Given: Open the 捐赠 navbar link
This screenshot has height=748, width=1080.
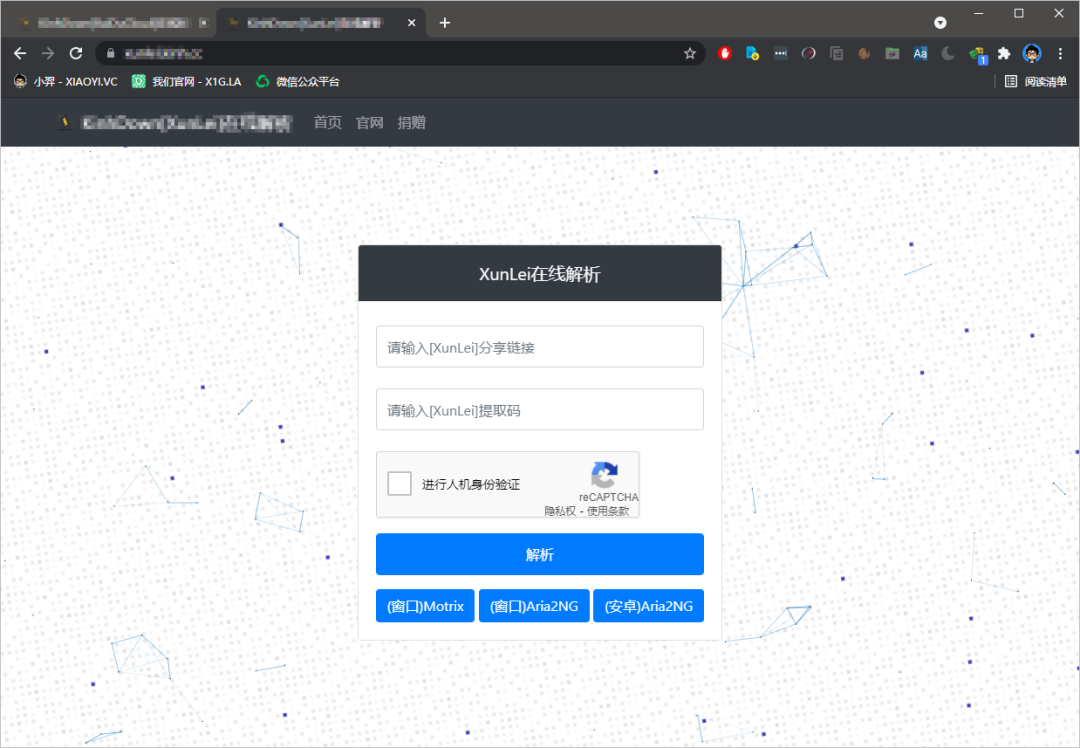Looking at the screenshot, I should coord(411,123).
